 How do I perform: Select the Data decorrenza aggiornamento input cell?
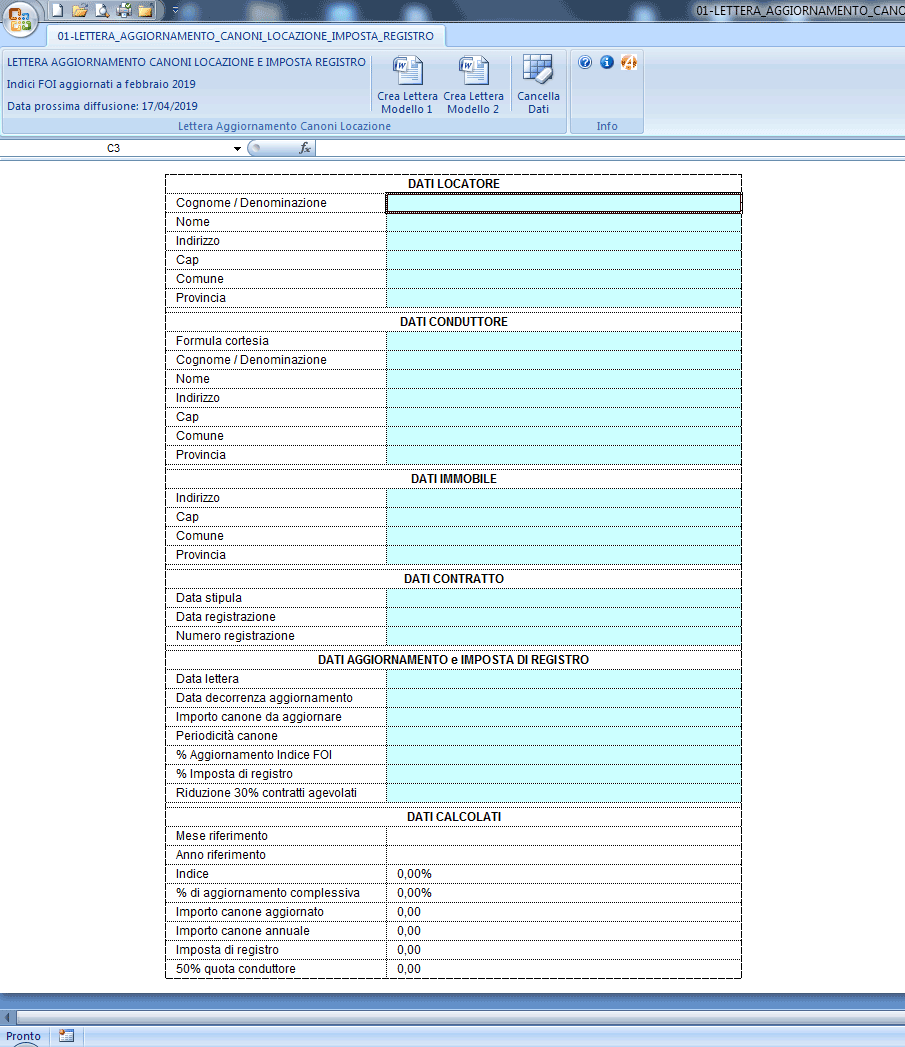(564, 698)
